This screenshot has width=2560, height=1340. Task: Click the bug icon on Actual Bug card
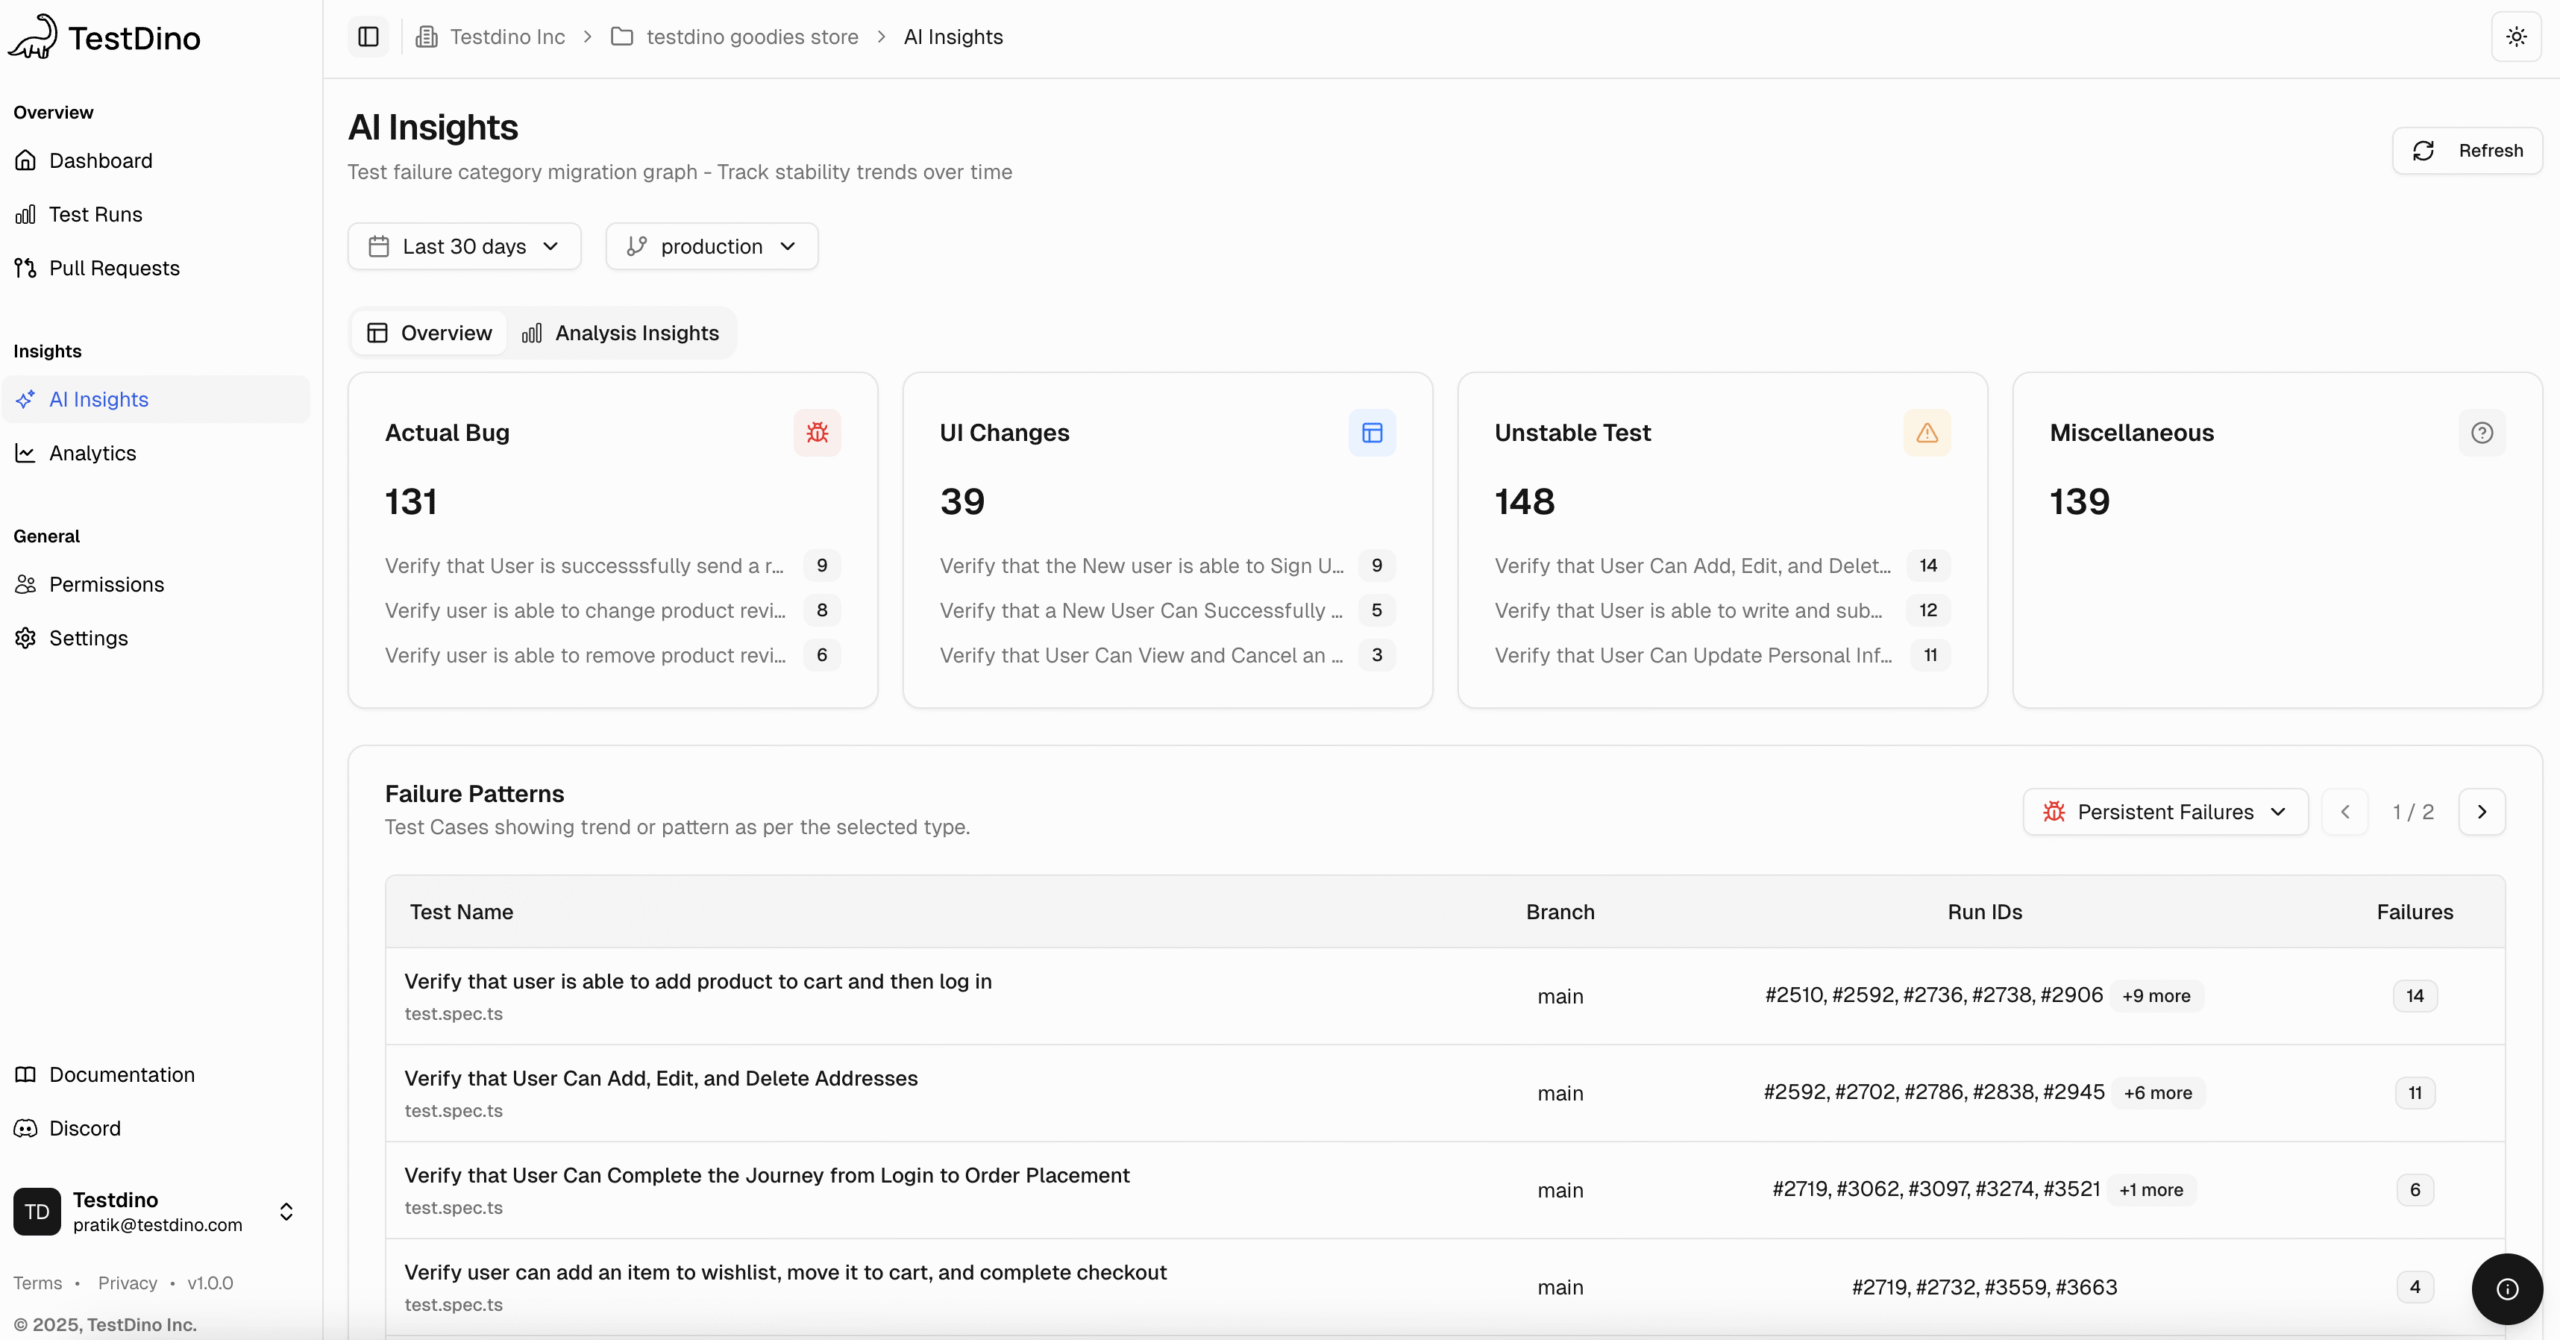tap(817, 432)
